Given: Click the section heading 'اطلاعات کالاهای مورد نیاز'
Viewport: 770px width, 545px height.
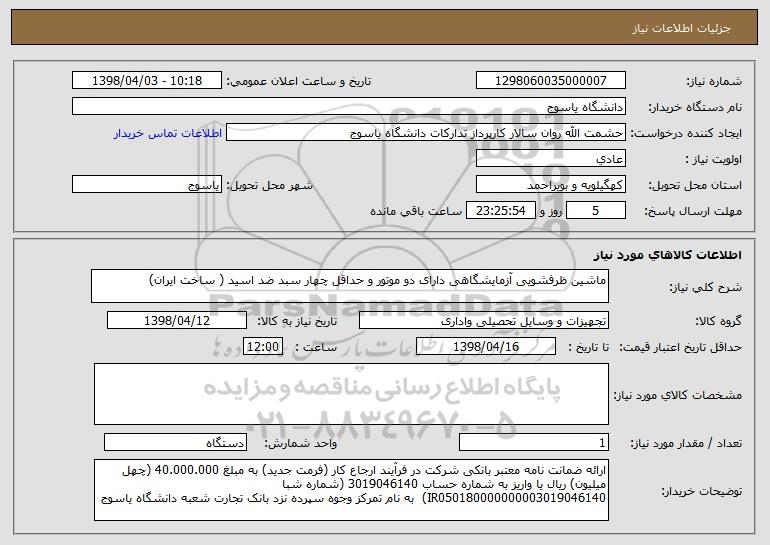Looking at the screenshot, I should (667, 255).
